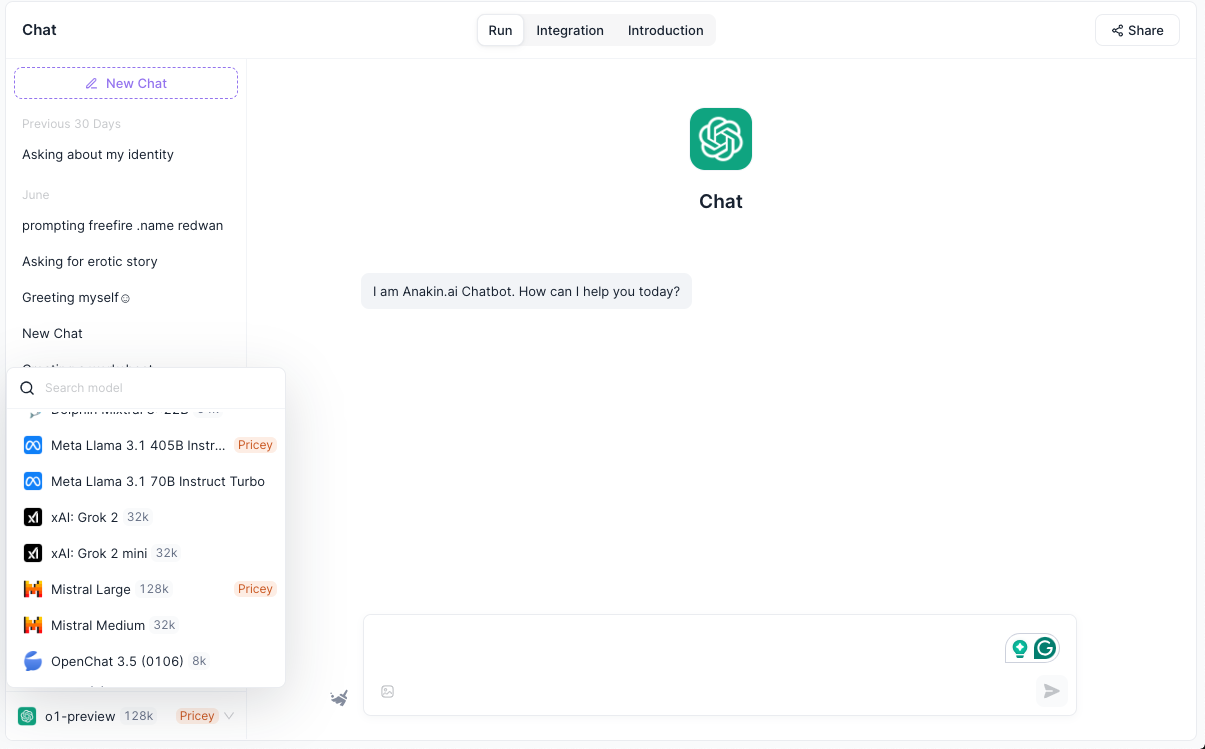This screenshot has height=749, width=1205.
Task: Click the Pricey badge on Llama 405B
Action: (255, 445)
